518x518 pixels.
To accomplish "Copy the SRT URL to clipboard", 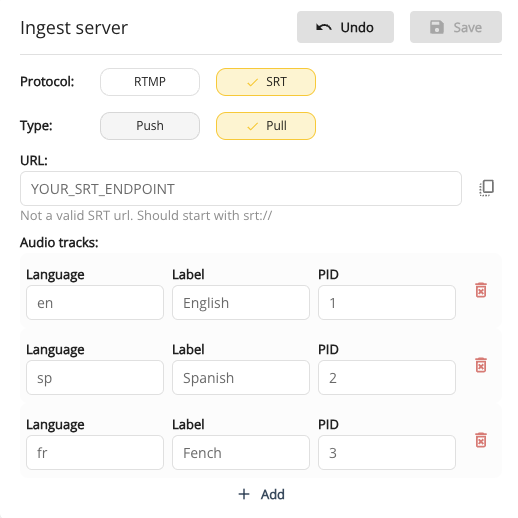I will [x=487, y=188].
